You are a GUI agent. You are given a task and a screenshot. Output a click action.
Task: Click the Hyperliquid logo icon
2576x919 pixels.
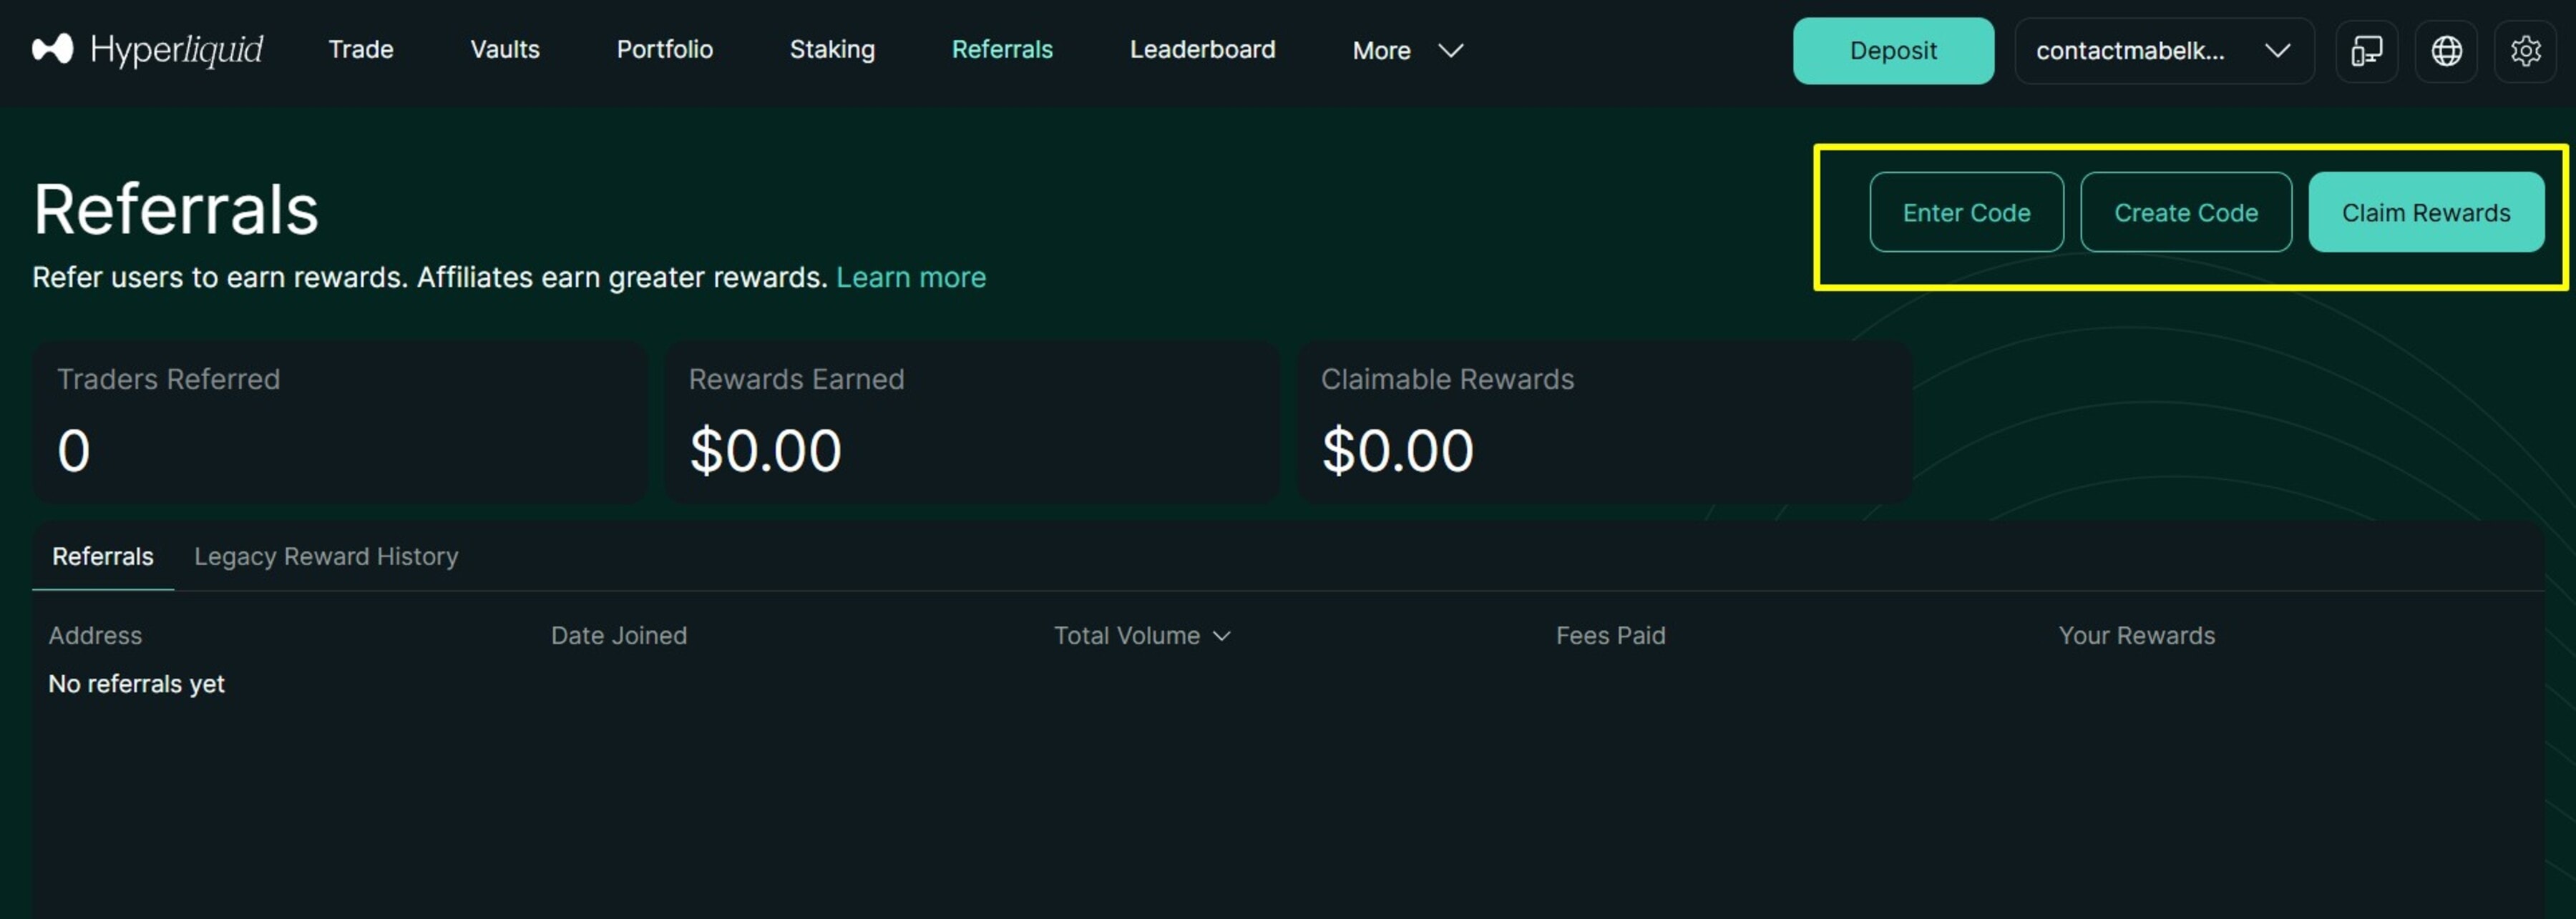[52, 49]
